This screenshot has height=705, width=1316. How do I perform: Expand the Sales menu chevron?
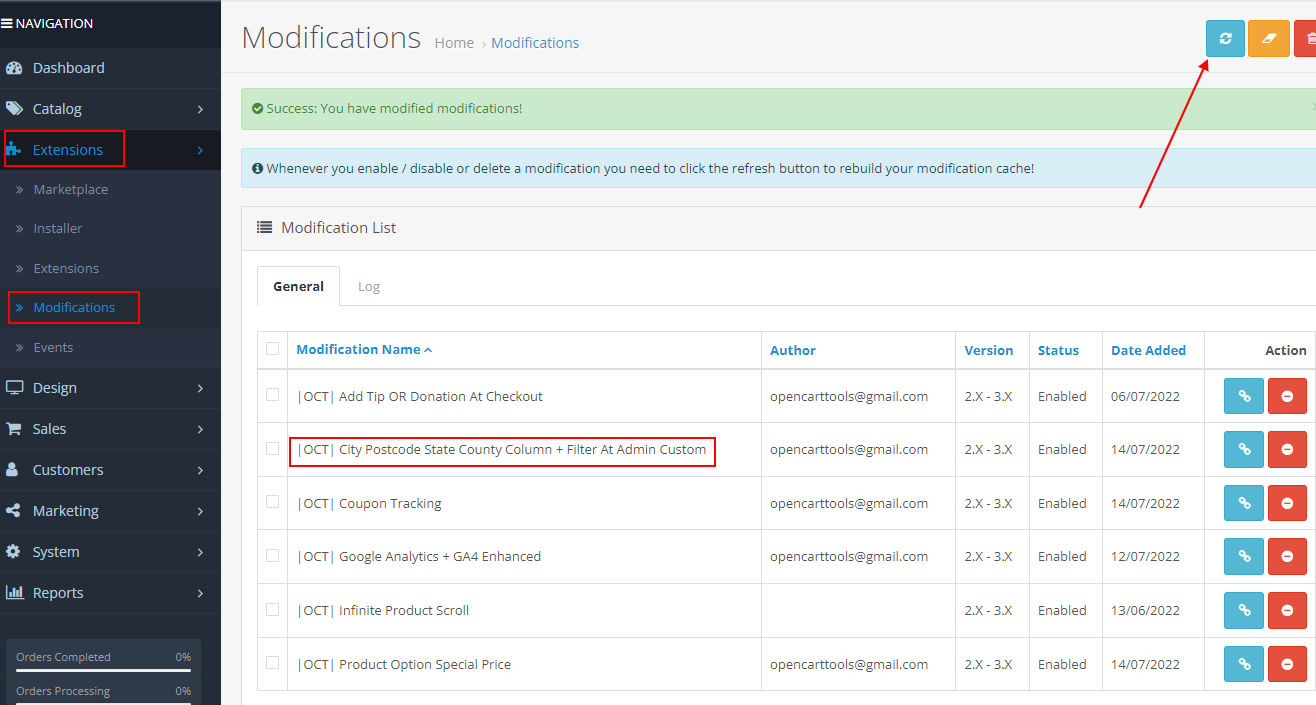pyautogui.click(x=200, y=429)
